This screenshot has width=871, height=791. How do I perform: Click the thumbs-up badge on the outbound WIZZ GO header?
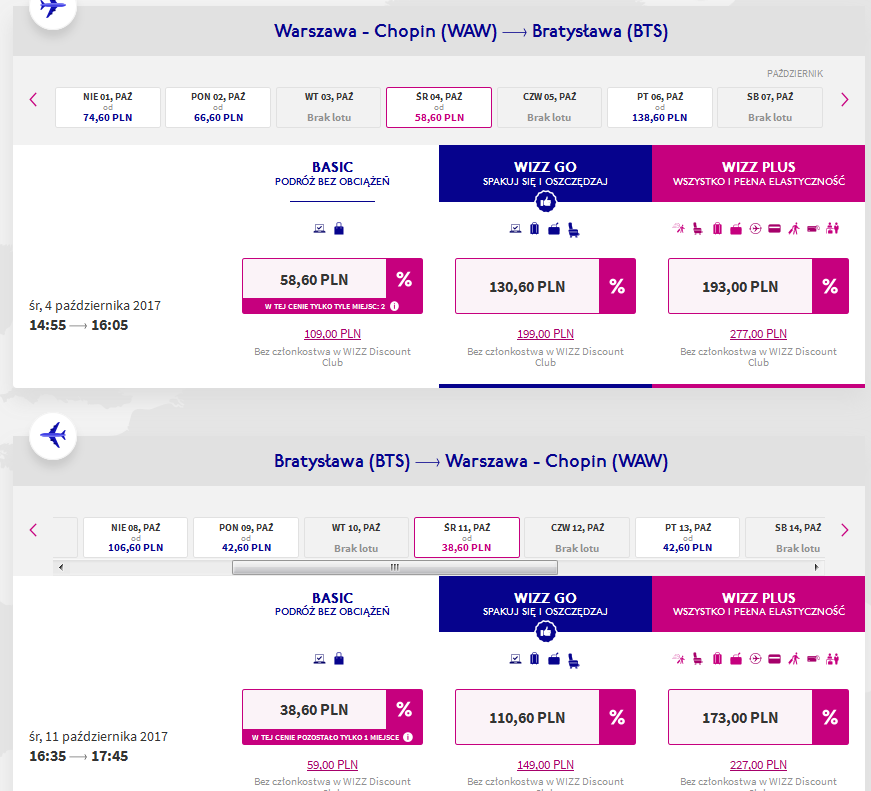(545, 202)
